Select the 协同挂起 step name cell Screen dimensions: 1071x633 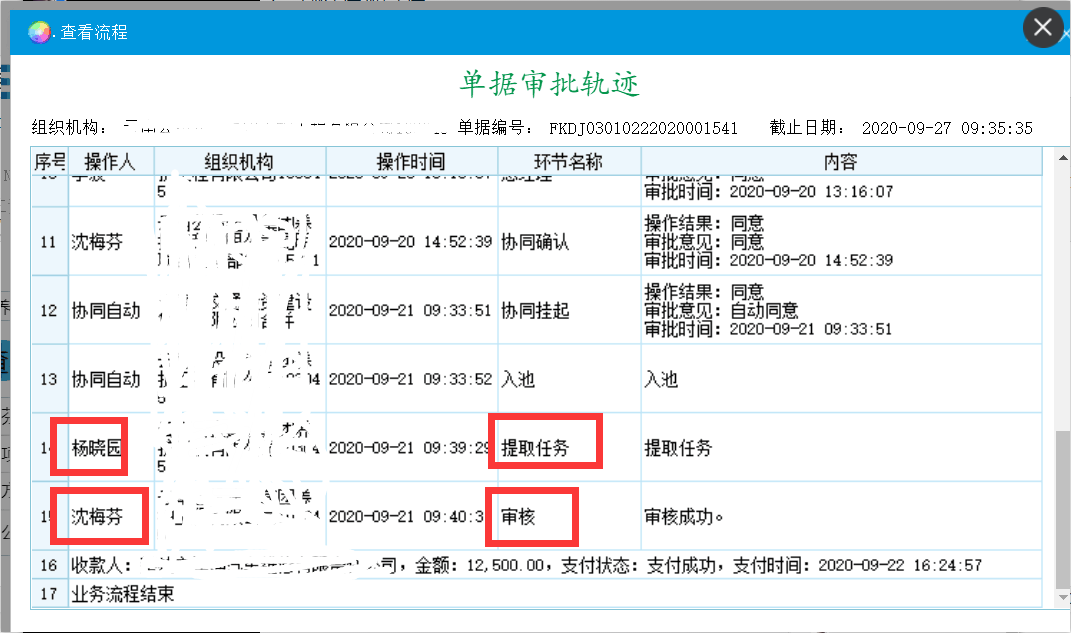(535, 311)
